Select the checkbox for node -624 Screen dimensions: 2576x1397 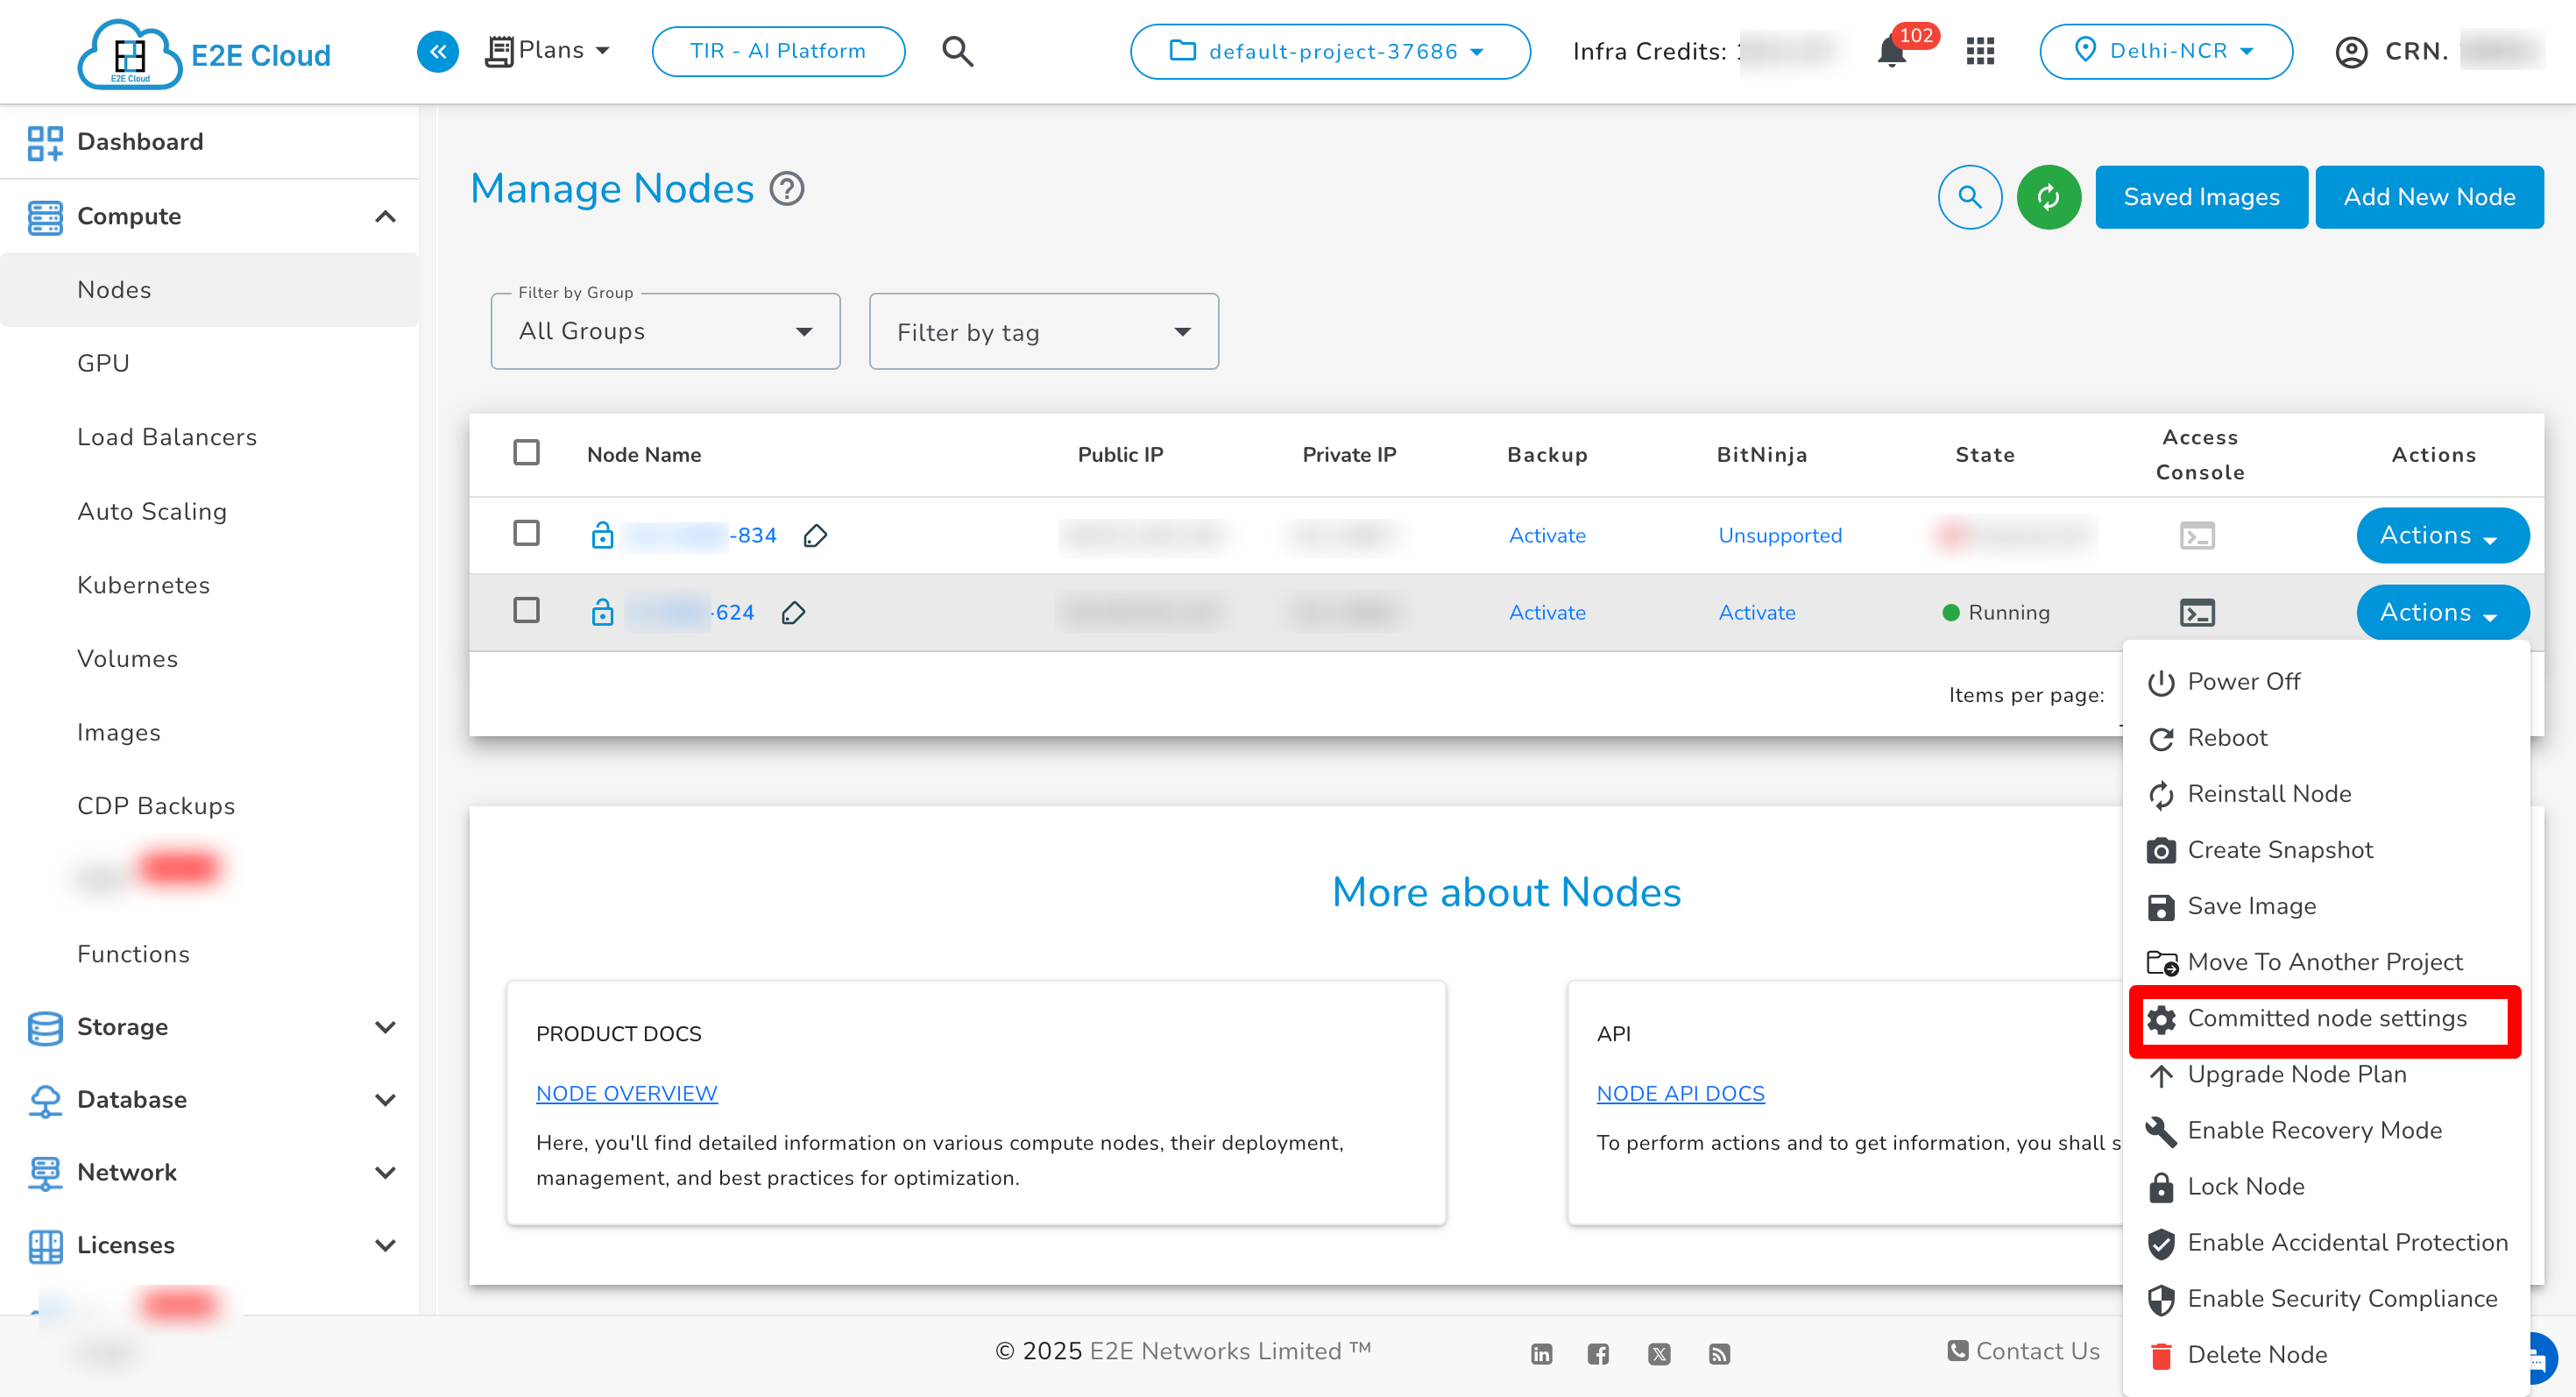tap(527, 611)
